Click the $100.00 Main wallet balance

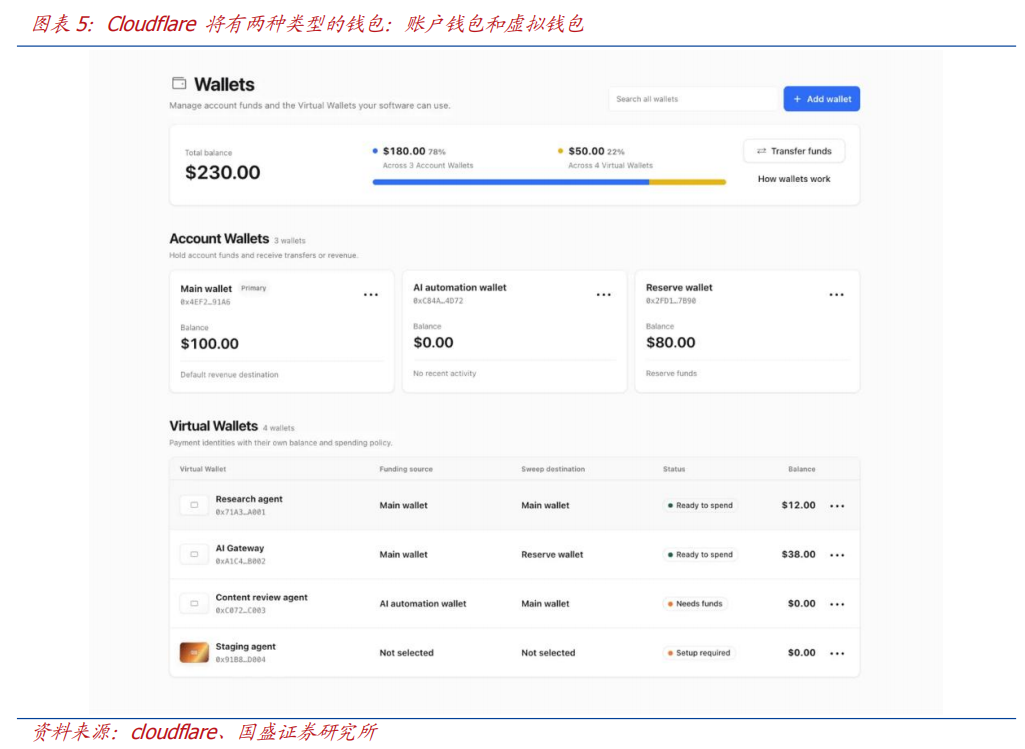click(x=209, y=344)
